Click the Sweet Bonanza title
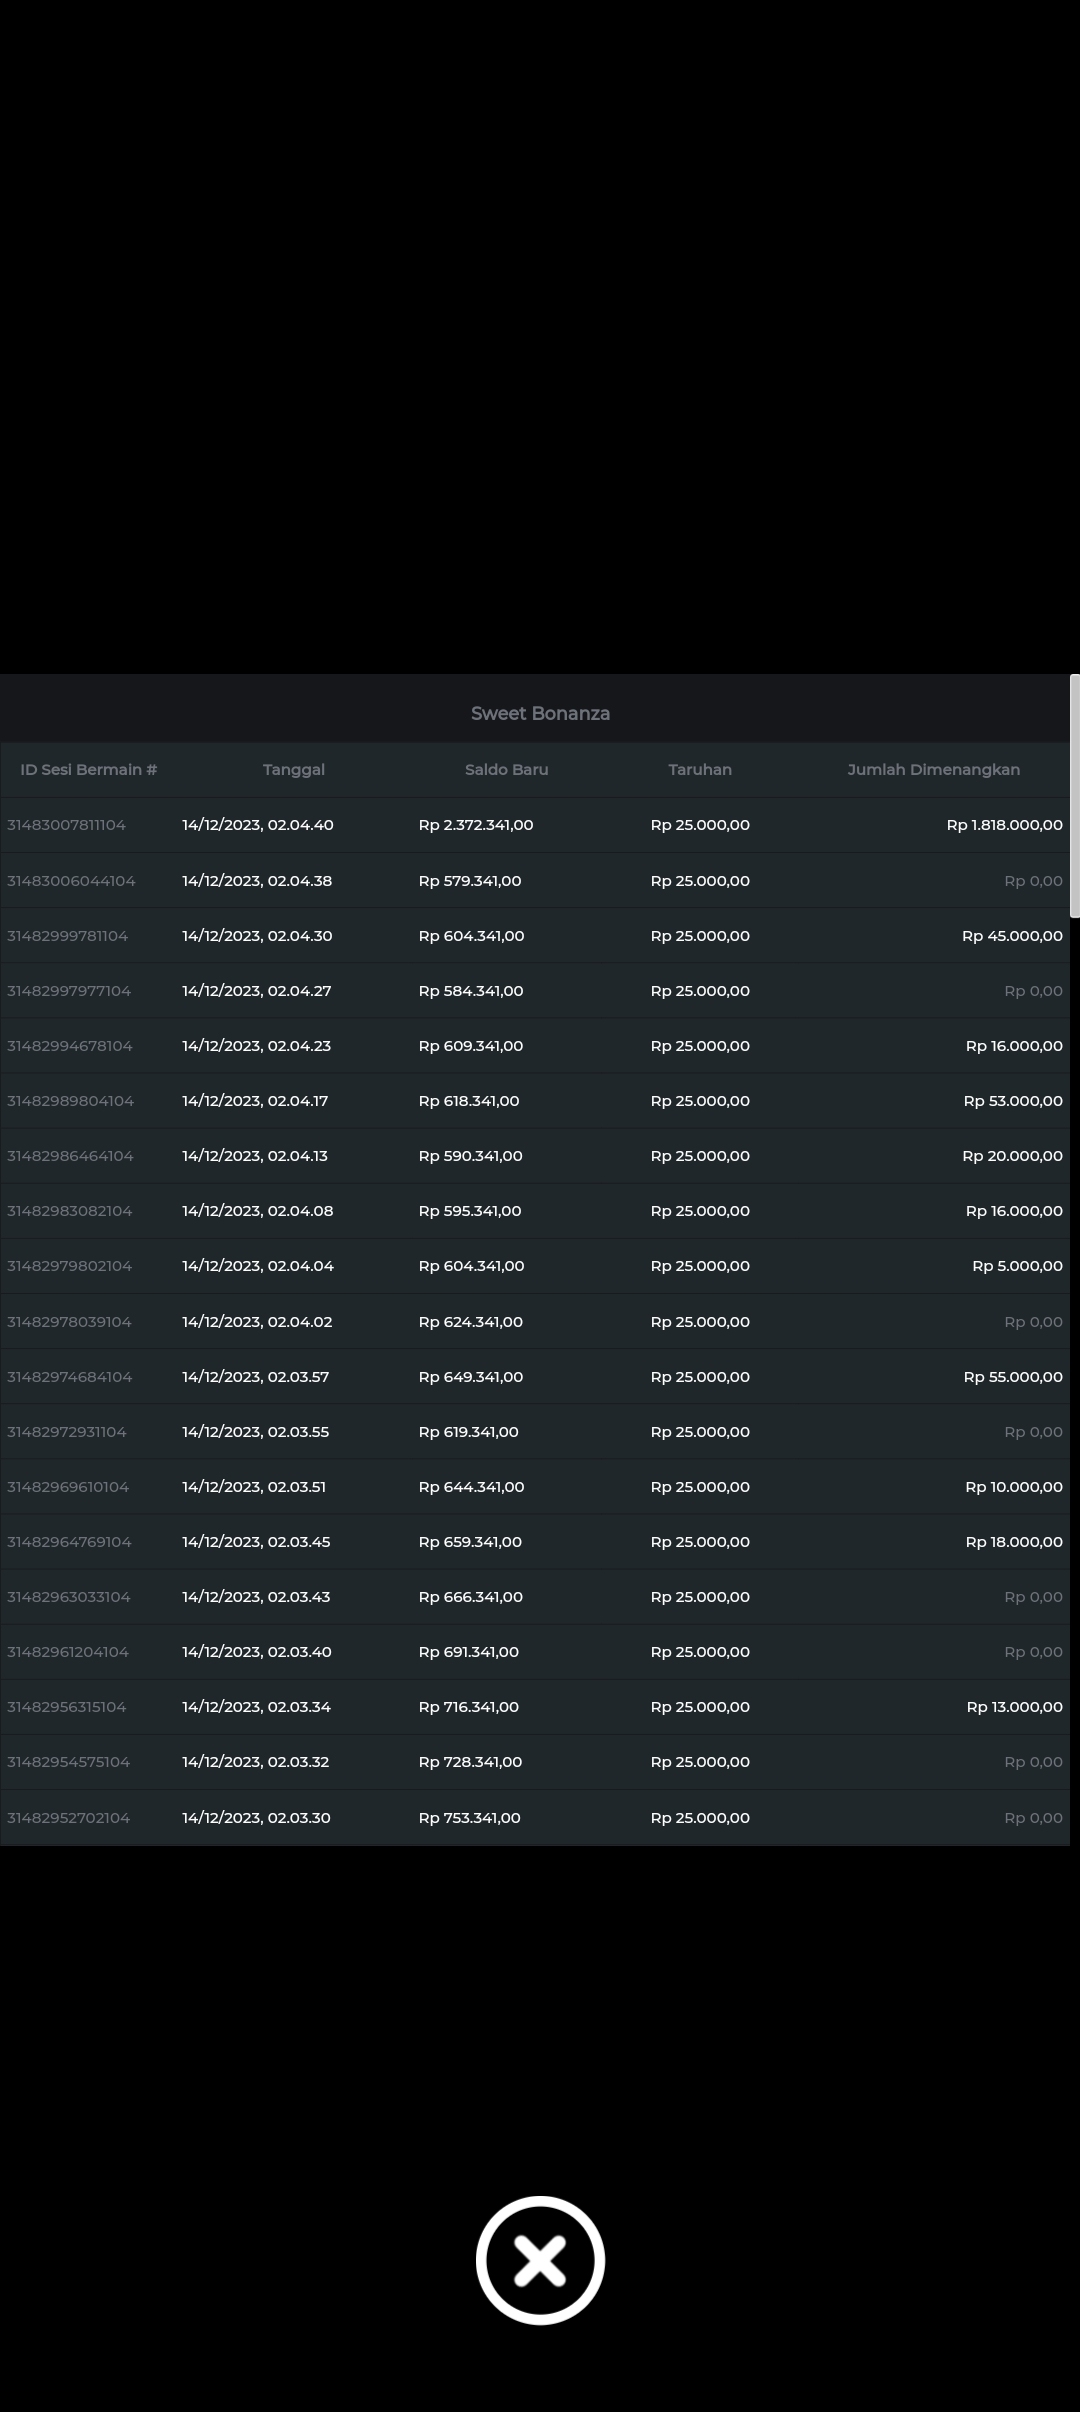Screen dimensions: 1080x2412 [540, 713]
